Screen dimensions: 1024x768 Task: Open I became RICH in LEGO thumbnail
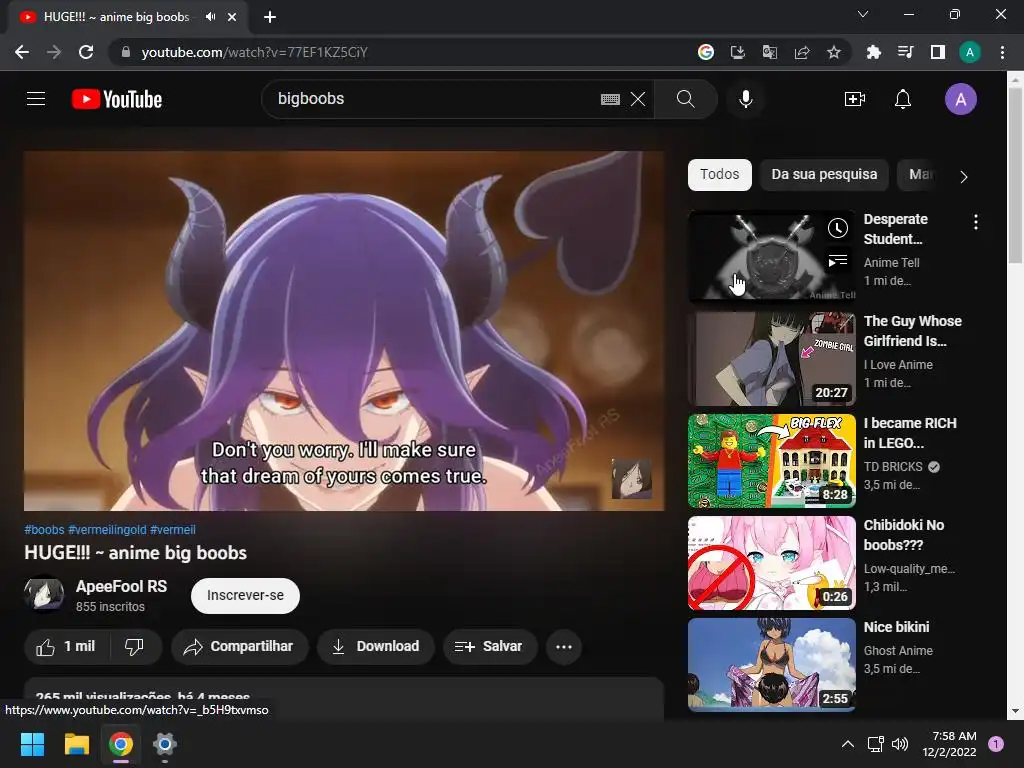(772, 460)
